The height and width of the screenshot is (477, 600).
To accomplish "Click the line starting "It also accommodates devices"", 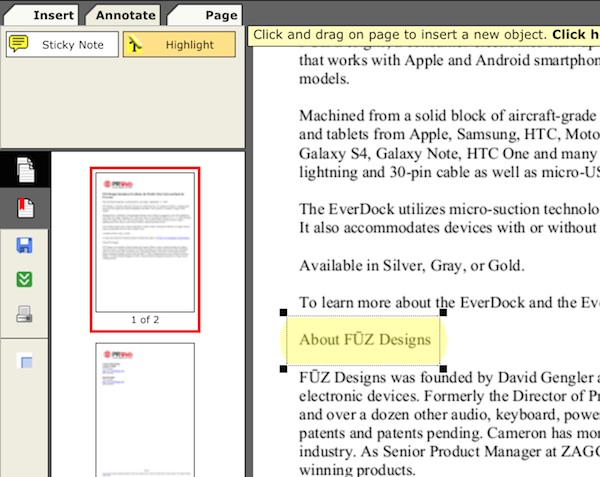I will 449,228.
